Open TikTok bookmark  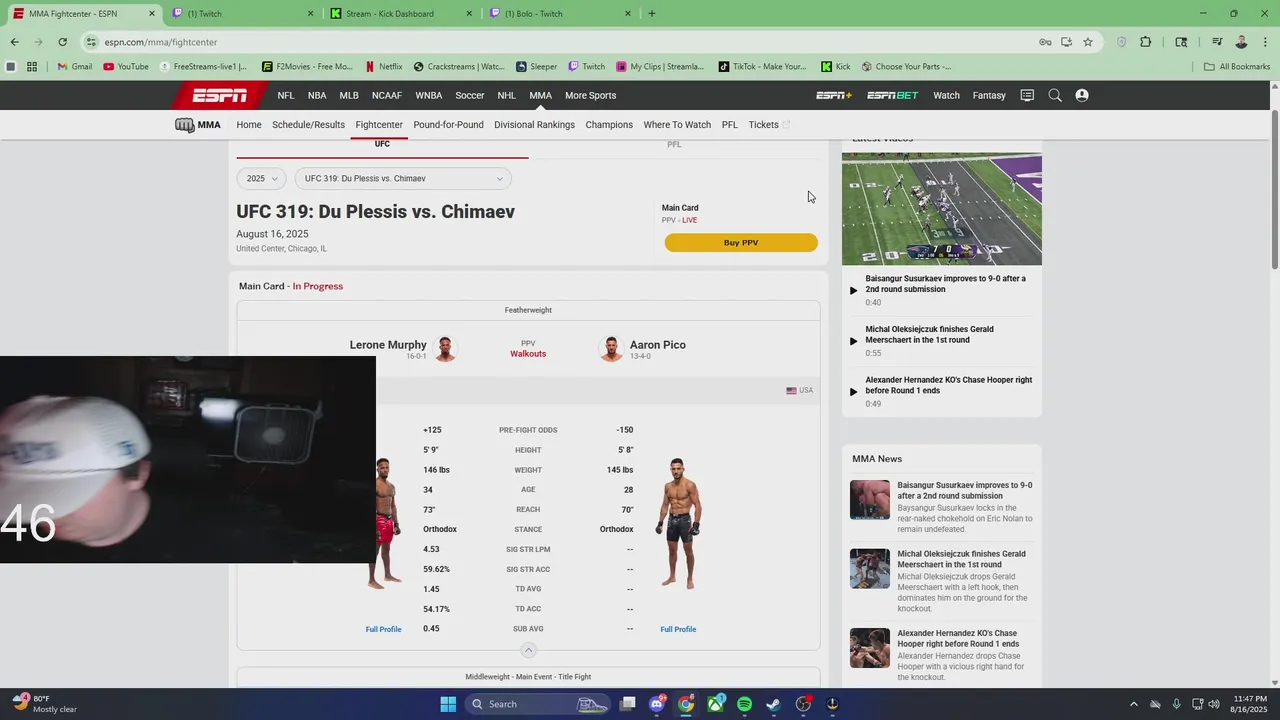pos(762,67)
